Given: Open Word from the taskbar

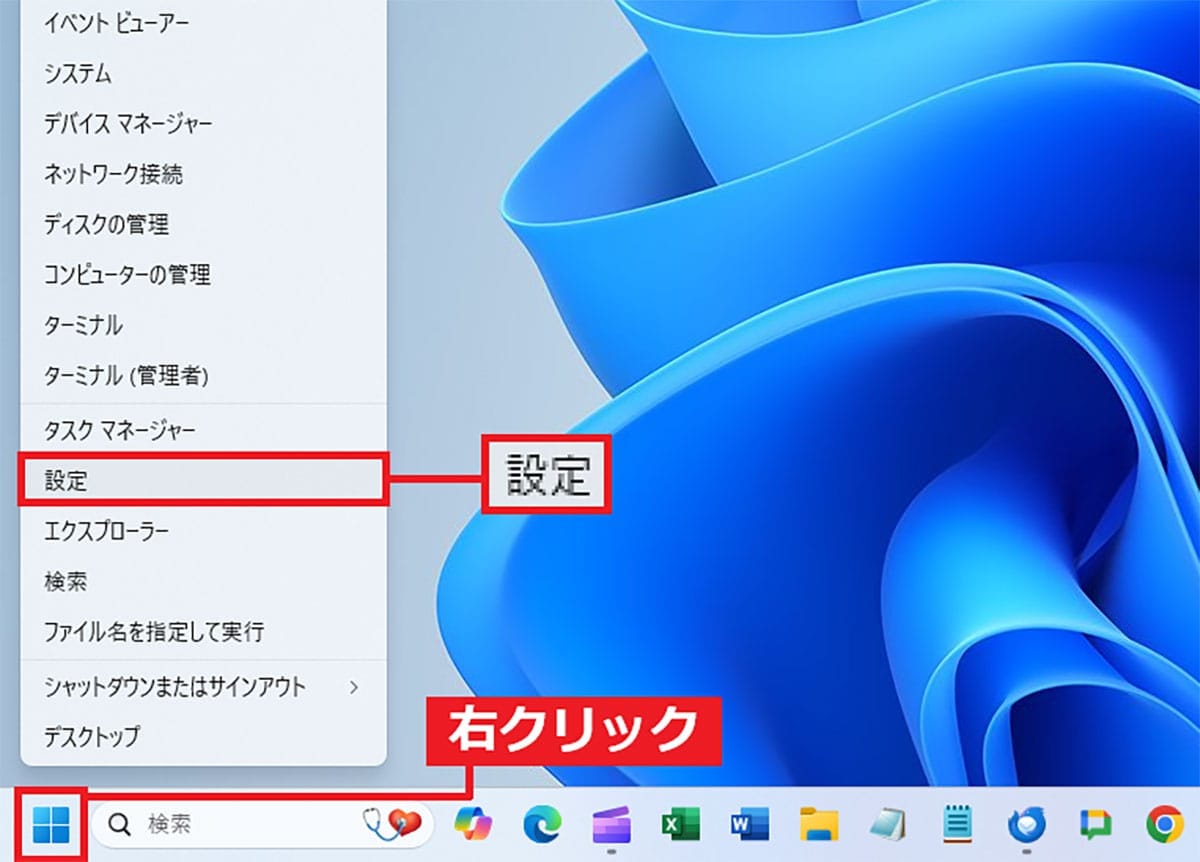Looking at the screenshot, I should coord(749,824).
